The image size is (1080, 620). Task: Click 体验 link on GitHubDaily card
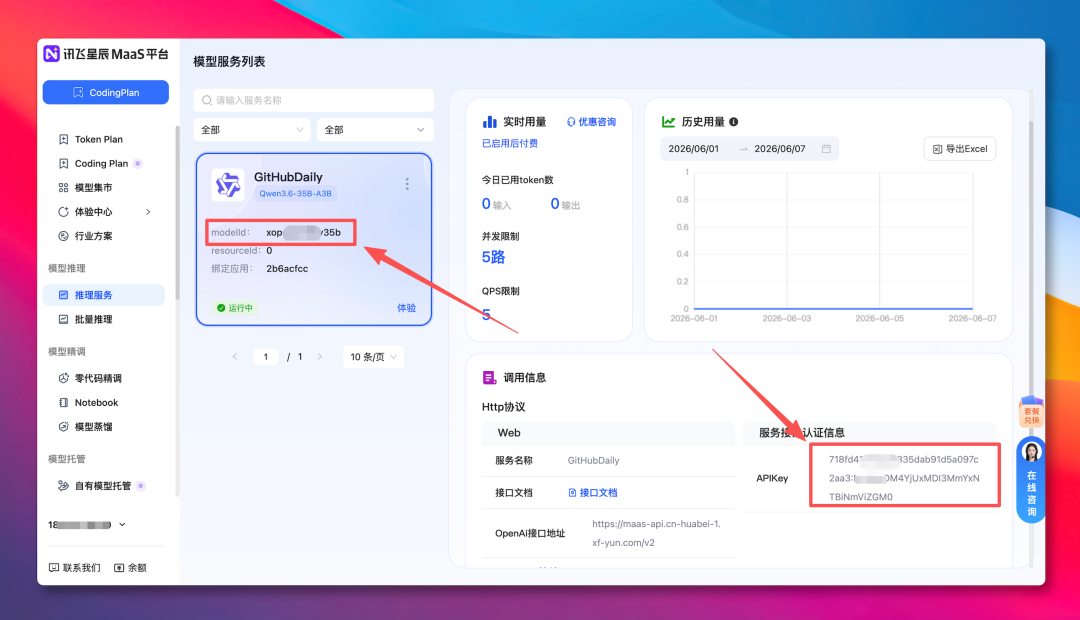pos(406,308)
